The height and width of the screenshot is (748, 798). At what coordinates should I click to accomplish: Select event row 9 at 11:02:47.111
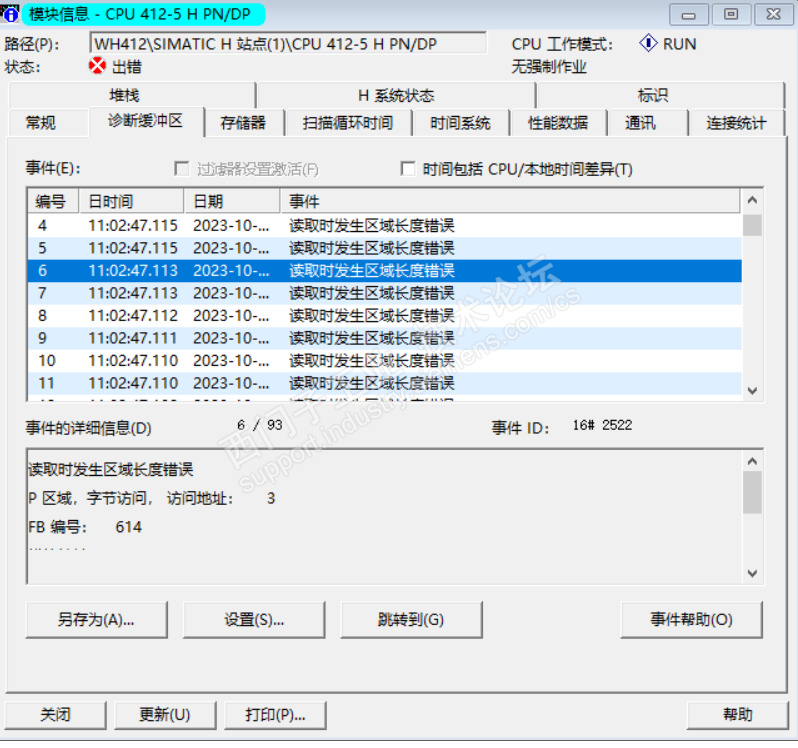pos(385,338)
